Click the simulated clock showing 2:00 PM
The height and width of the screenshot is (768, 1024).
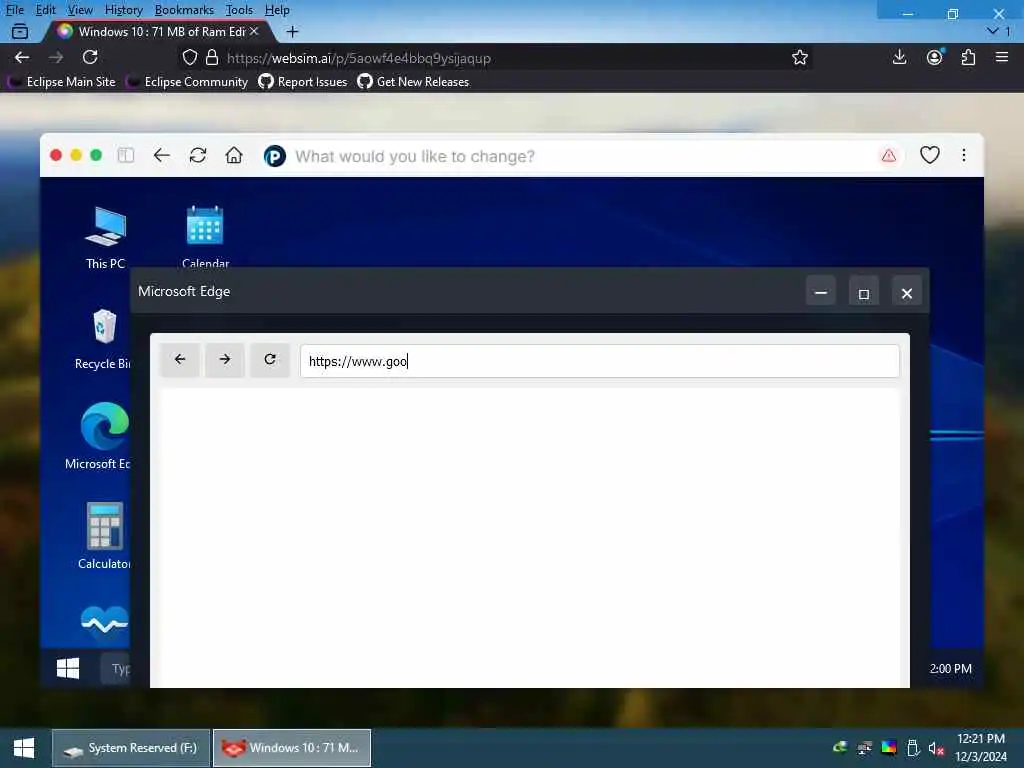951,669
